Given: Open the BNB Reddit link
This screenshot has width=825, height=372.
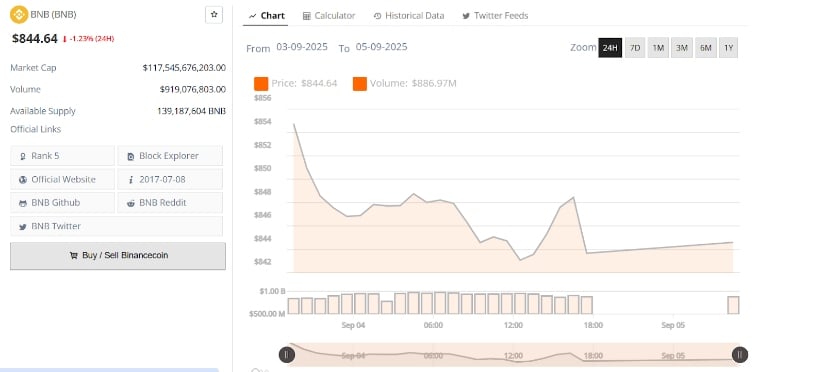Looking at the screenshot, I should [170, 203].
